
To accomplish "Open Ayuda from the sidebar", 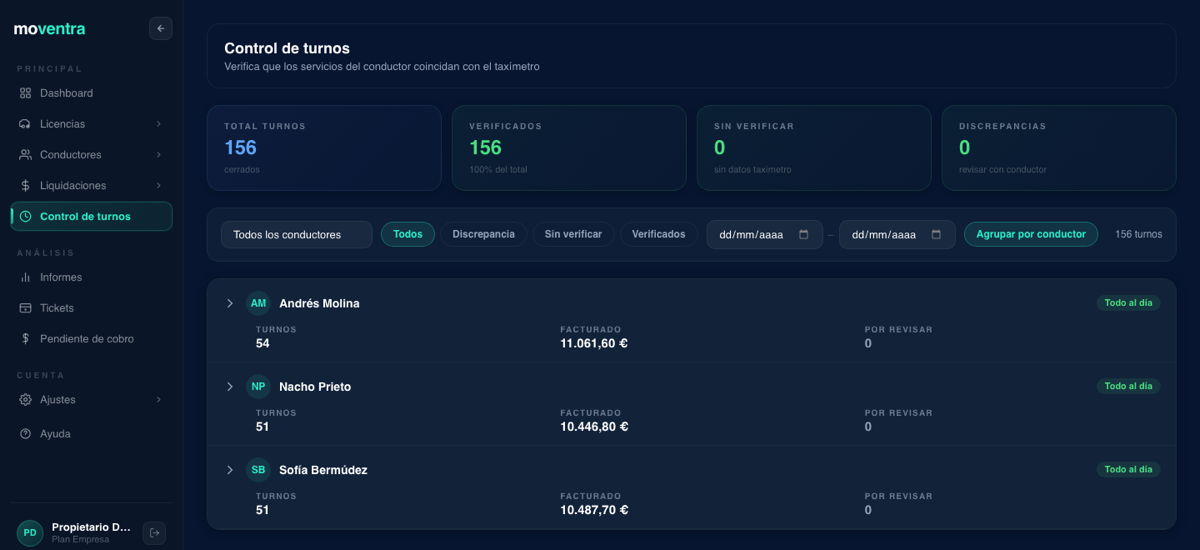I will click(x=91, y=434).
